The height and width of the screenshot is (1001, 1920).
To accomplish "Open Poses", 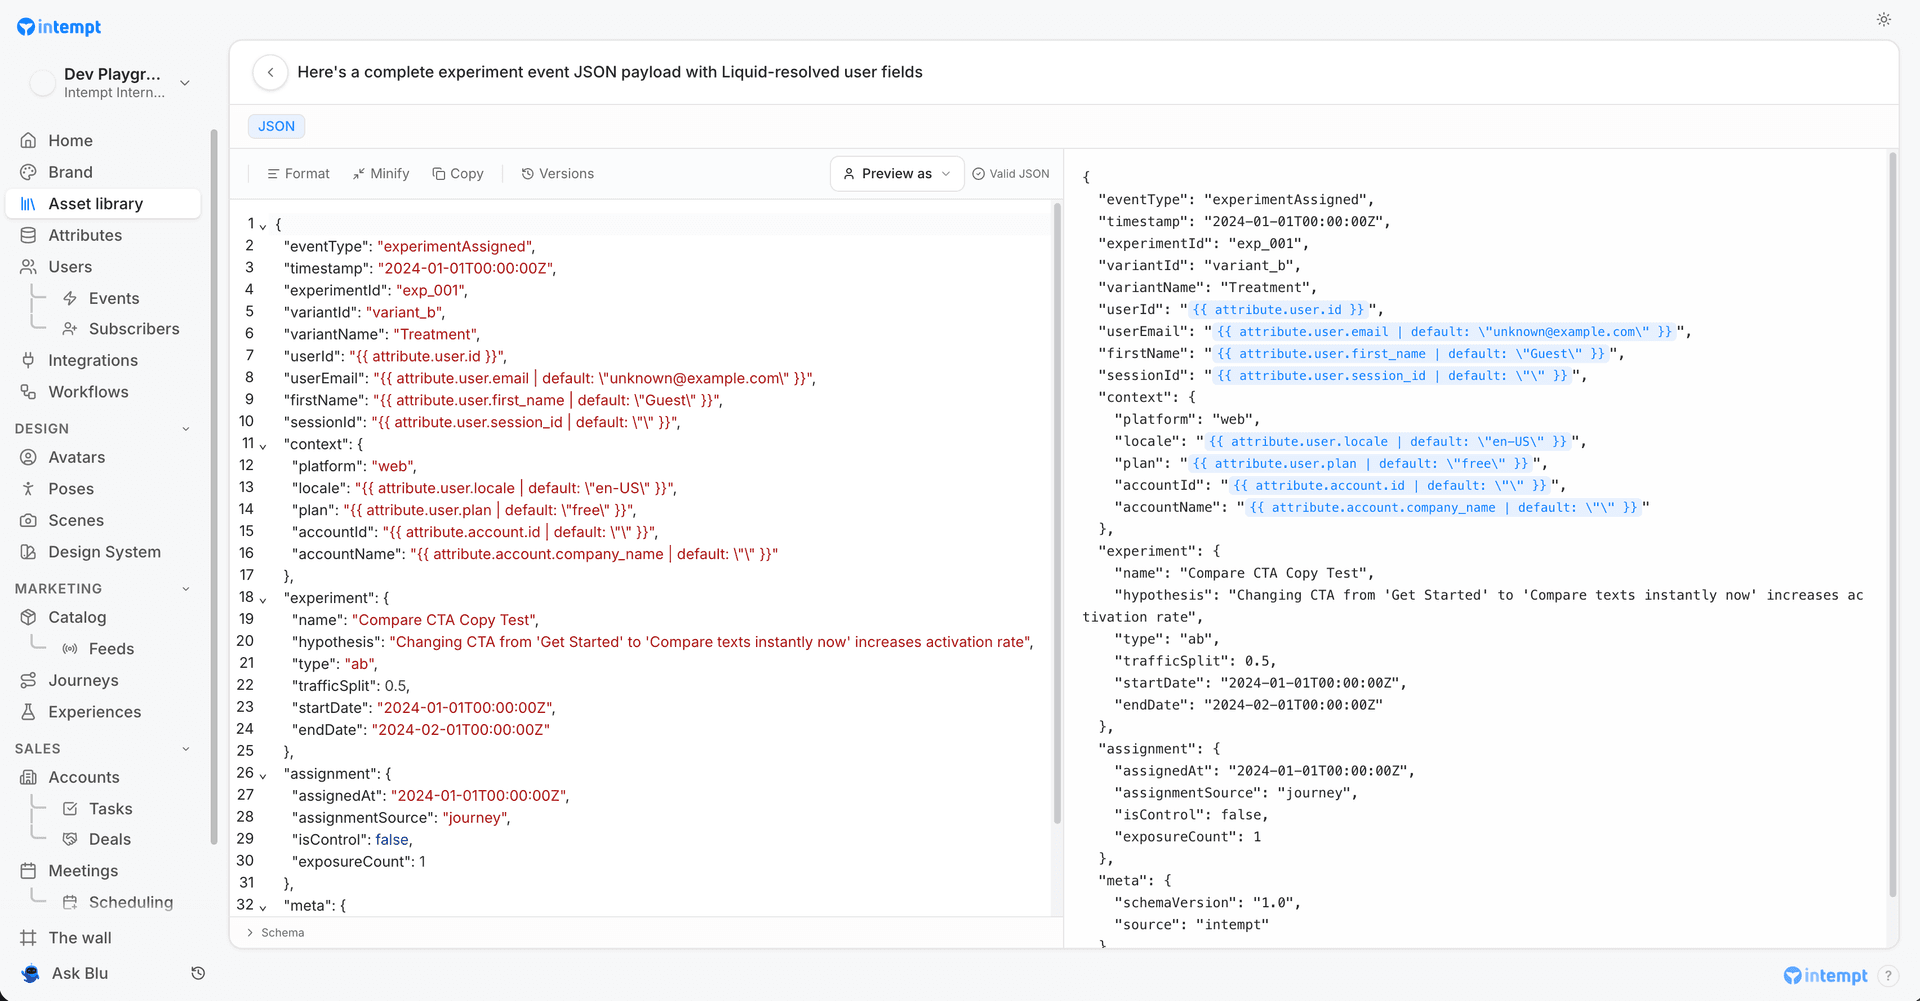I will pos(103,489).
